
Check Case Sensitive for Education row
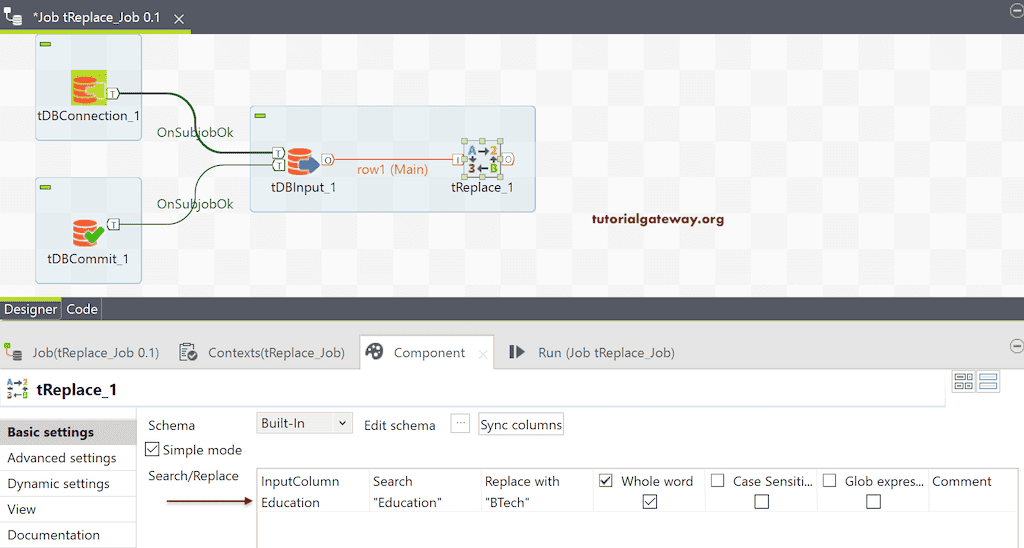[x=761, y=502]
